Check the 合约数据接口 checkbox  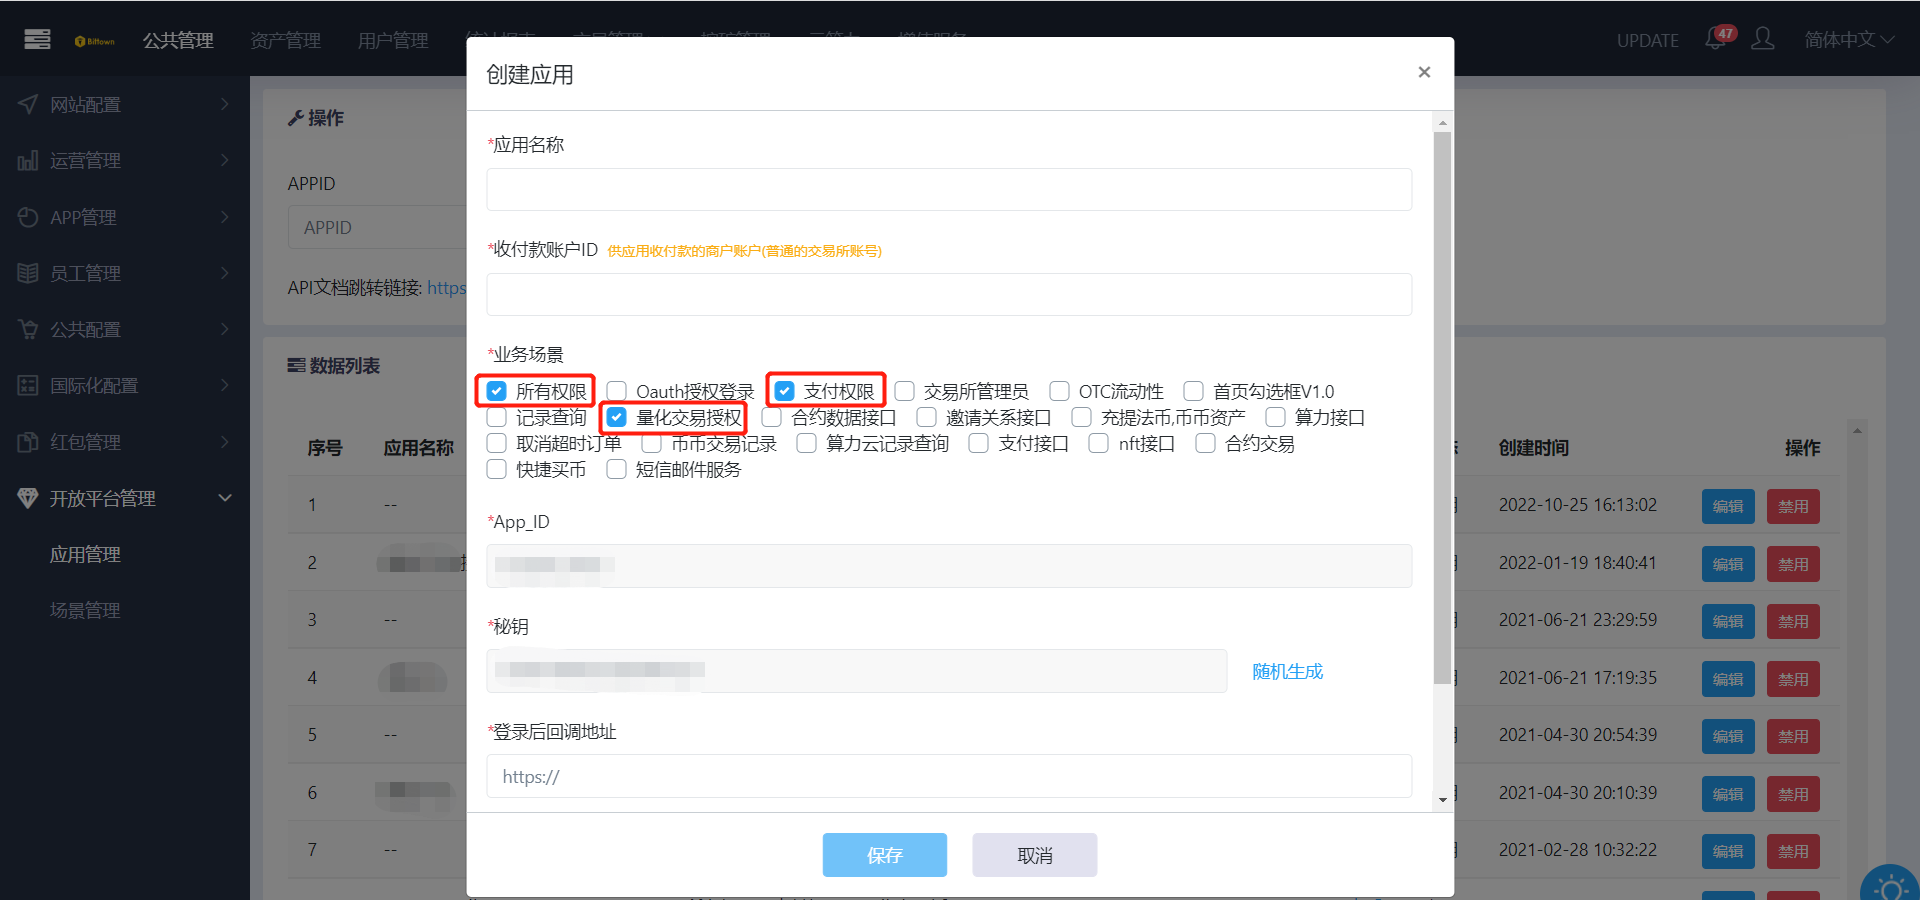pos(772,417)
